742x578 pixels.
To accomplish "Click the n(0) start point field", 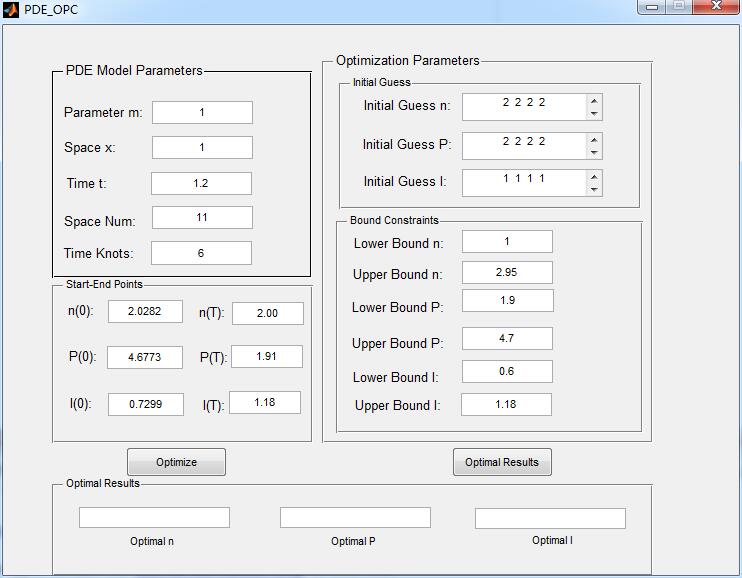I will (x=145, y=311).
